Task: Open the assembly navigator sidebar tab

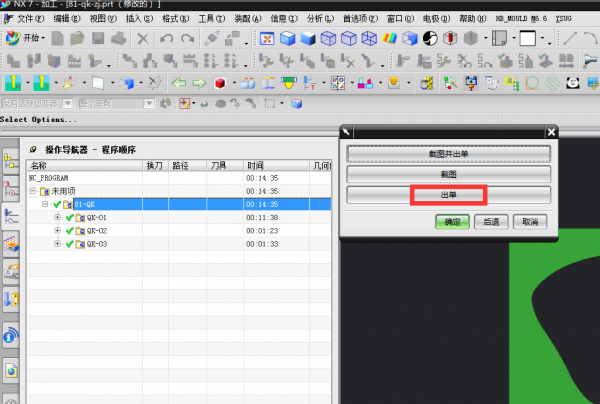Action: pyautogui.click(x=11, y=161)
